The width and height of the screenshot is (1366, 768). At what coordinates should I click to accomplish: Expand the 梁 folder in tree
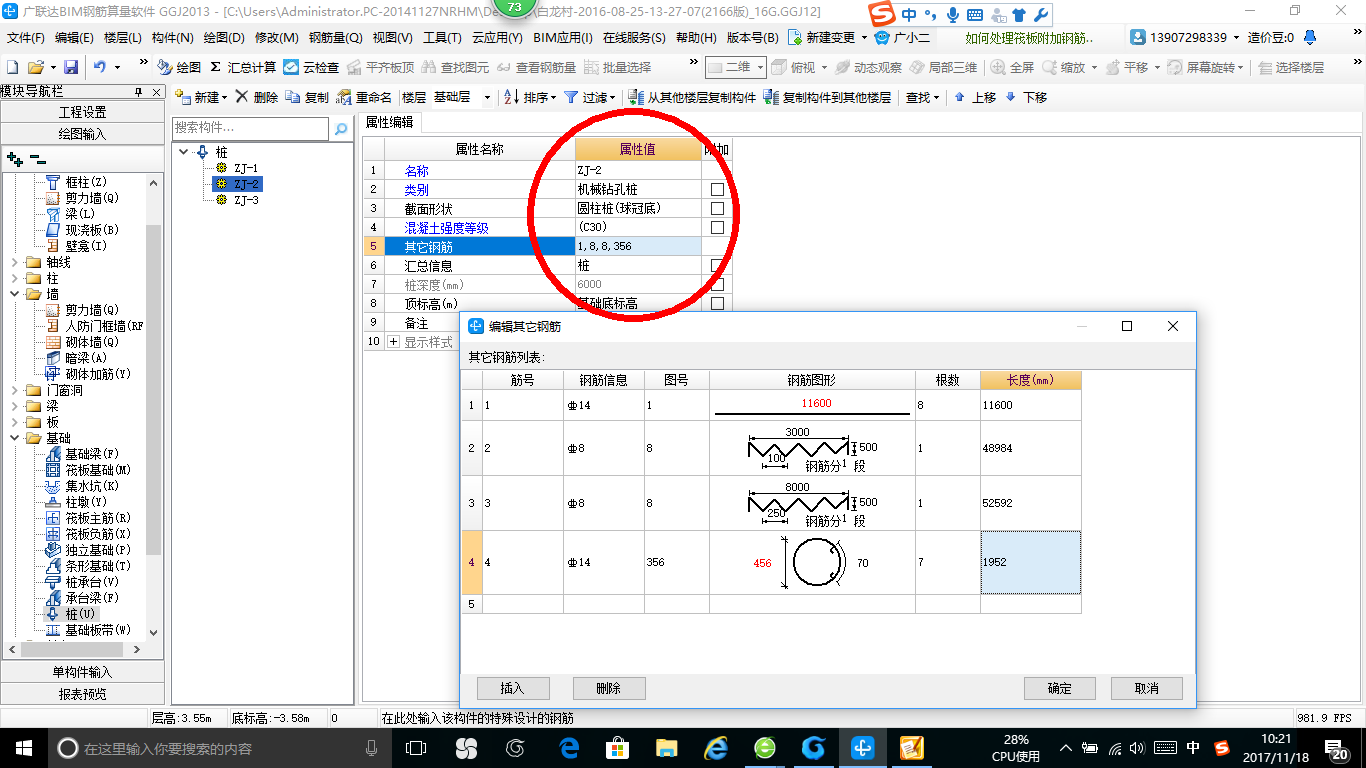click(15, 406)
